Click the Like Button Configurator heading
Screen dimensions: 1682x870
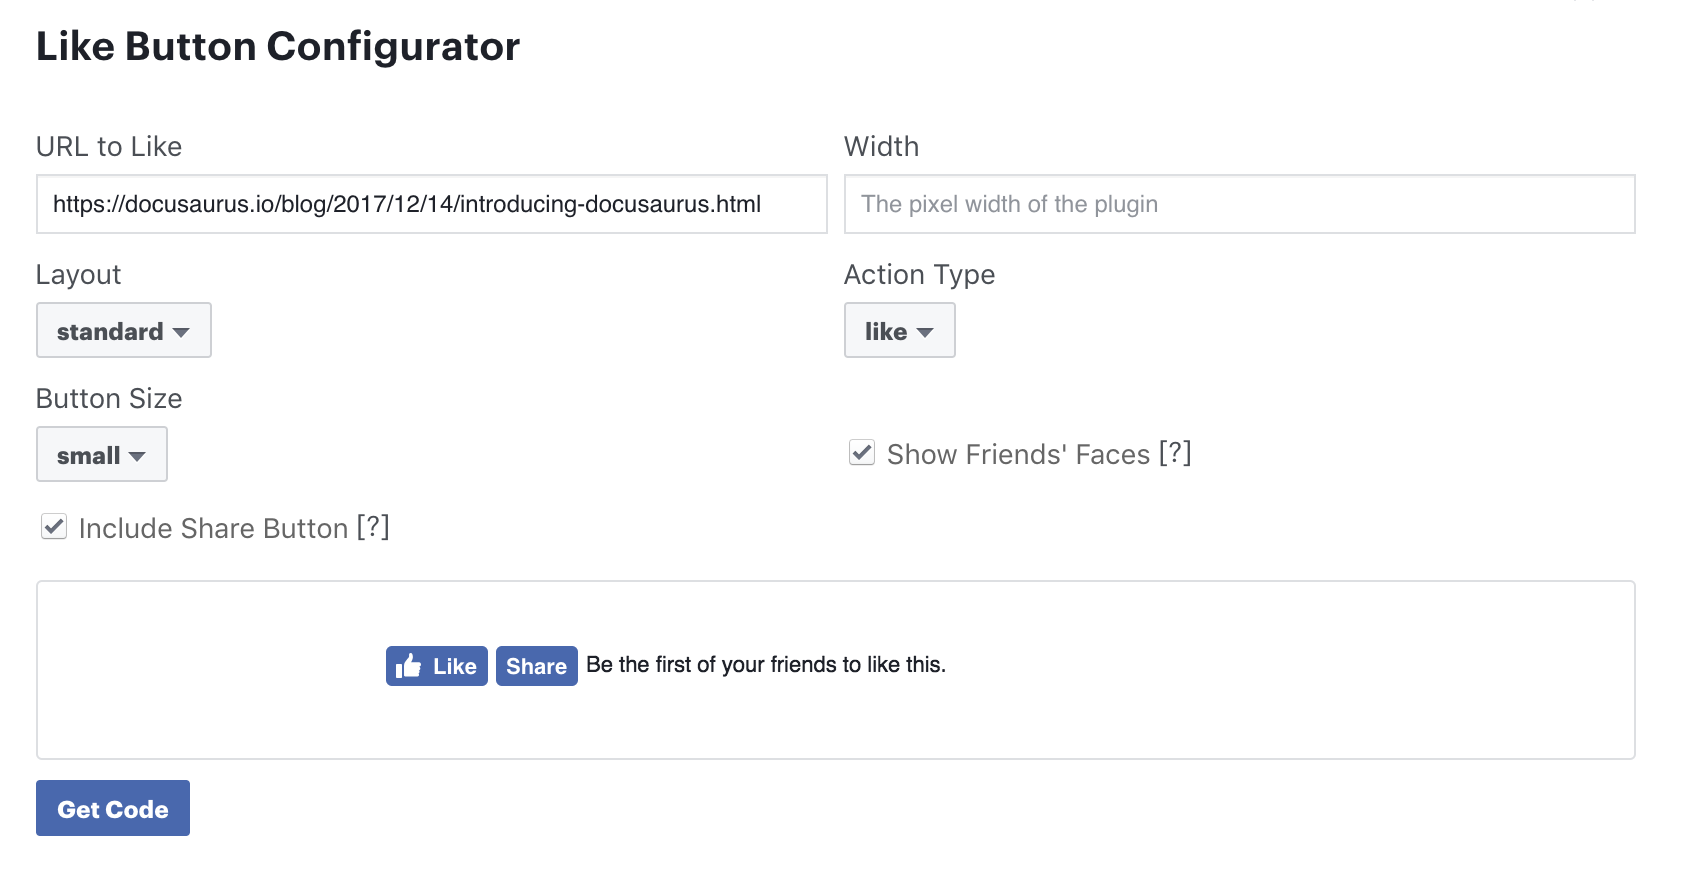[278, 46]
